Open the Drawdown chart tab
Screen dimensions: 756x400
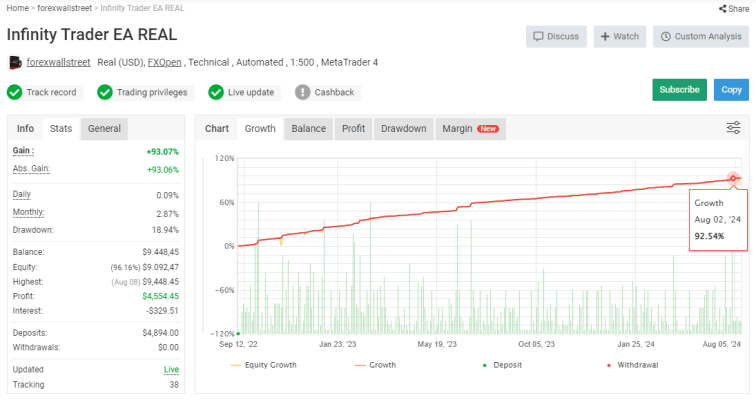(403, 128)
